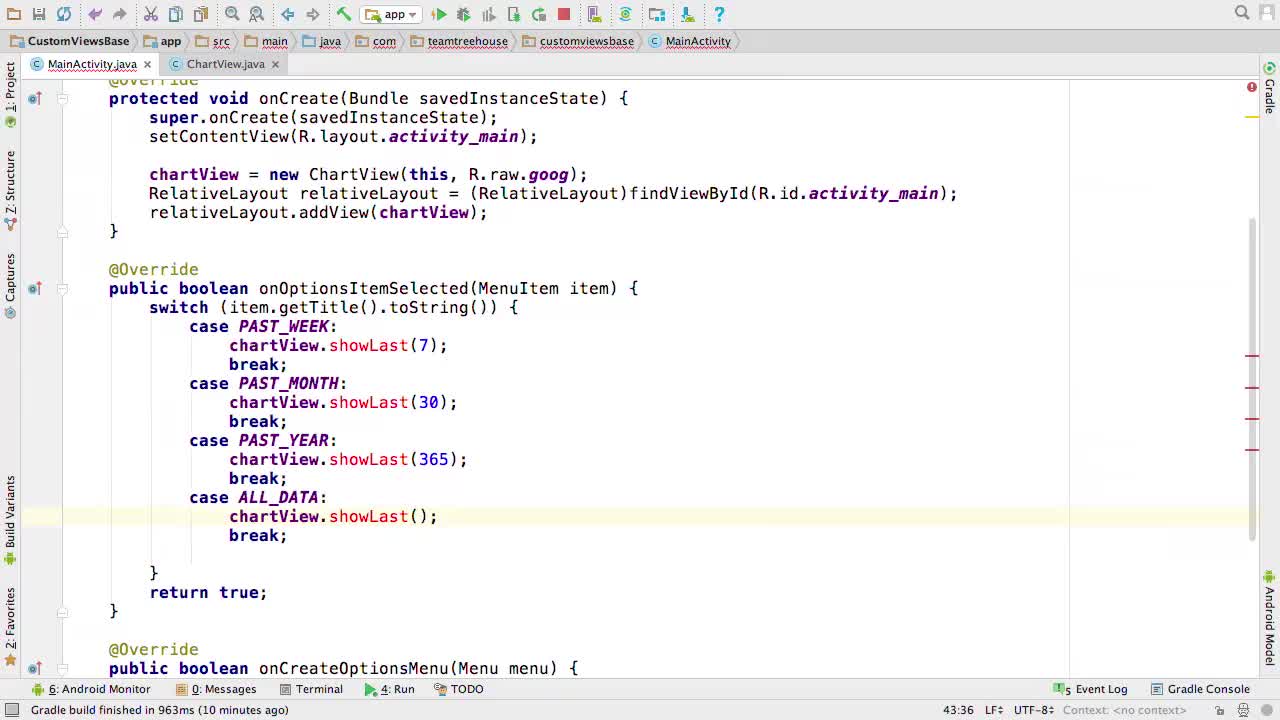Image resolution: width=1280 pixels, height=720 pixels.
Task: Collapse the onCreate method fold marker
Action: [x=62, y=98]
